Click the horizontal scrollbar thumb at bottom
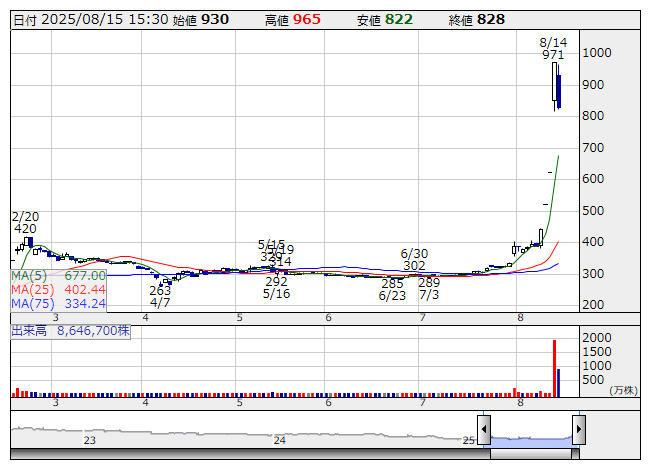653x470 pixels. (531, 454)
